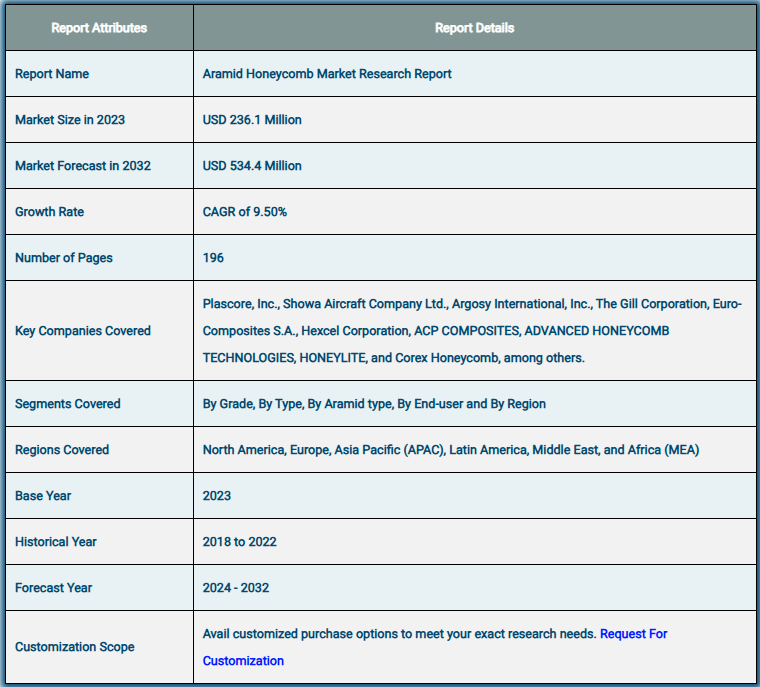Click 'Aramid Honeycomb Market Research Report' text
760x687 pixels.
[x=327, y=74]
